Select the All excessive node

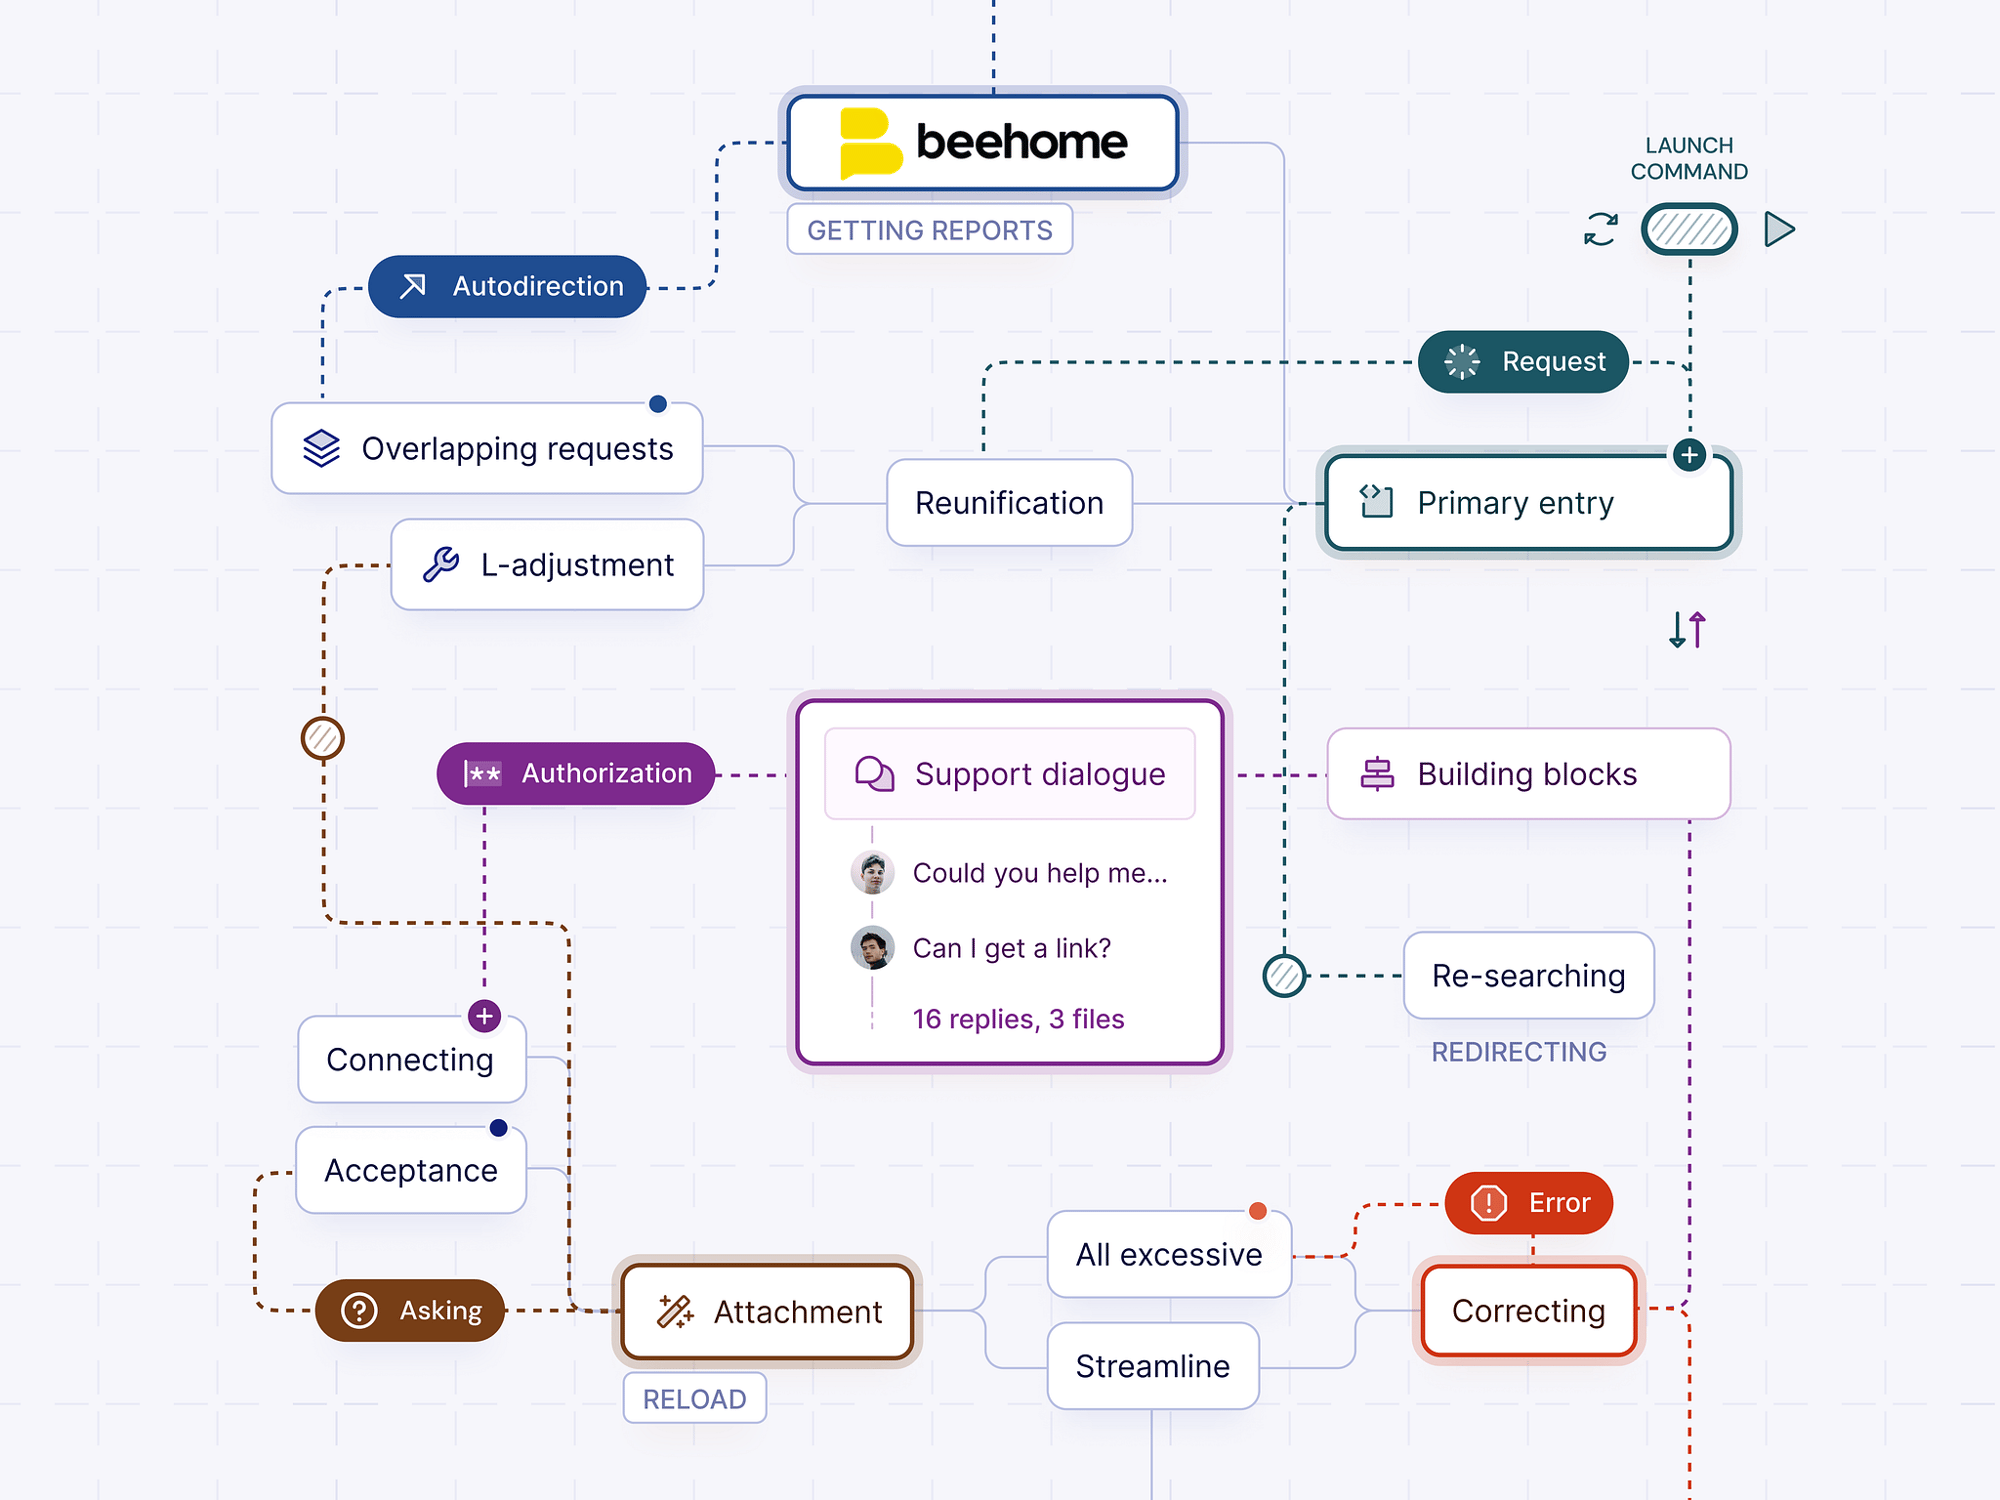click(1169, 1254)
